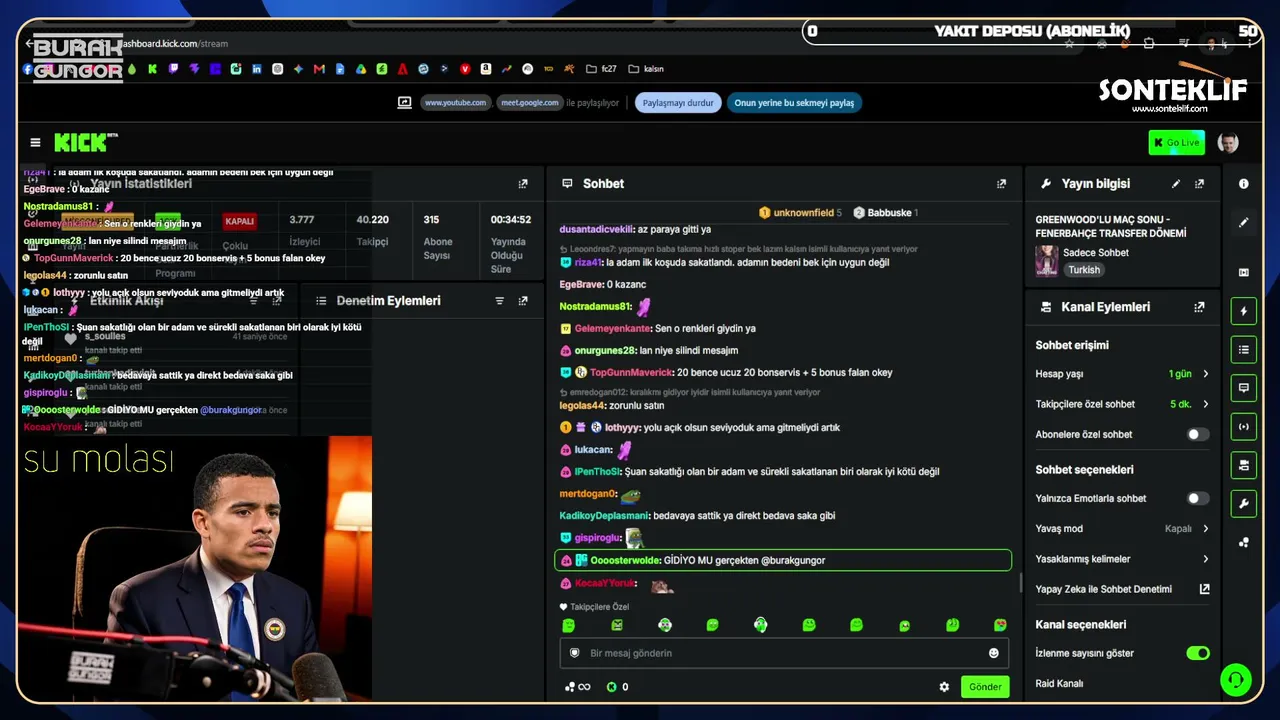Open chat settings gear icon

(x=944, y=687)
